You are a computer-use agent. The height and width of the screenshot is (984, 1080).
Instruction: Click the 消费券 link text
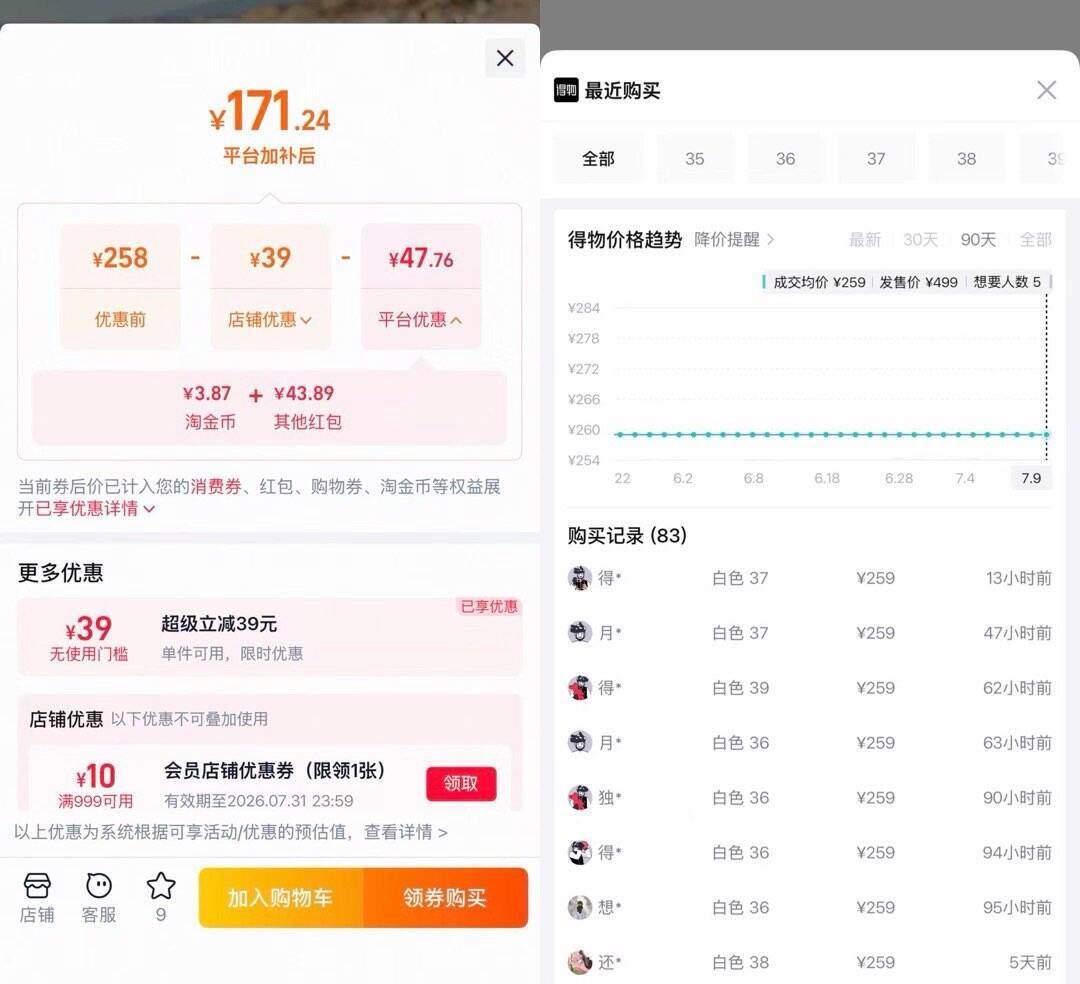point(216,487)
